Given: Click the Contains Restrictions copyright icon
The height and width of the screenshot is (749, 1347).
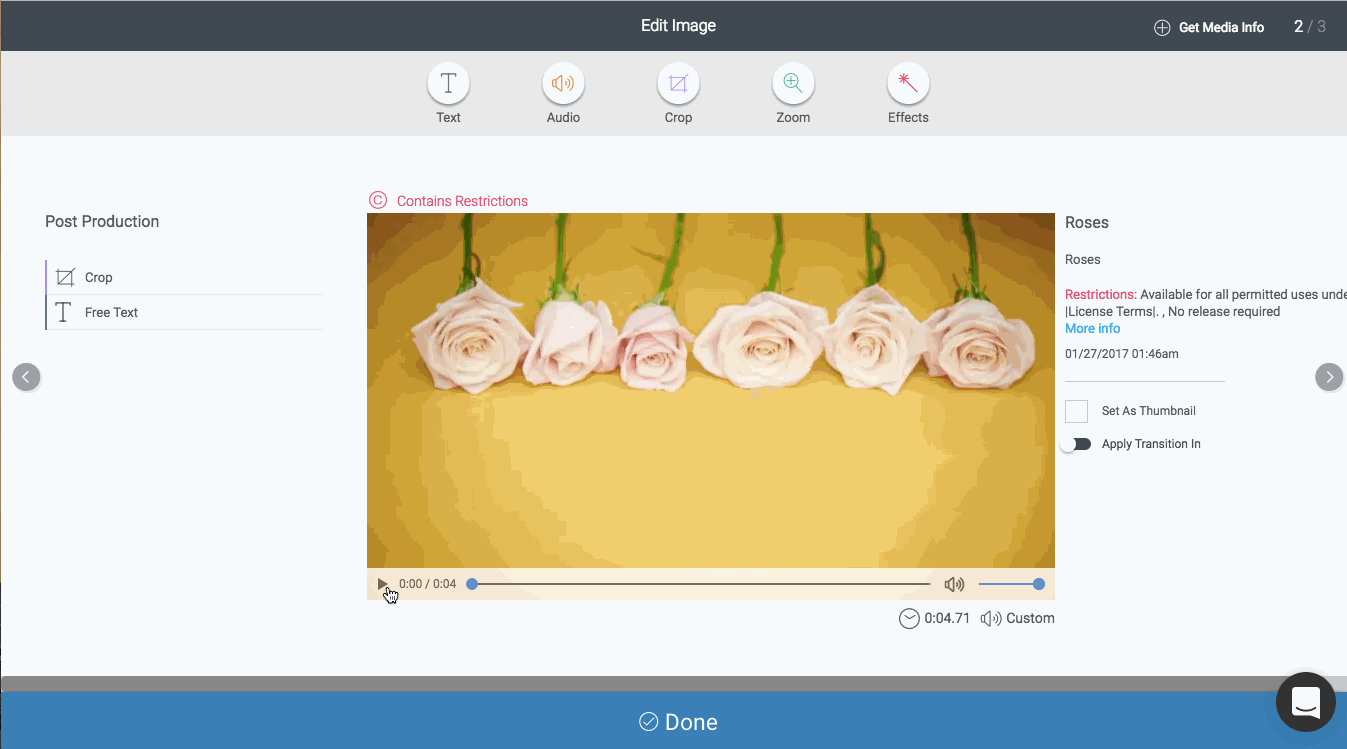Looking at the screenshot, I should 377,200.
